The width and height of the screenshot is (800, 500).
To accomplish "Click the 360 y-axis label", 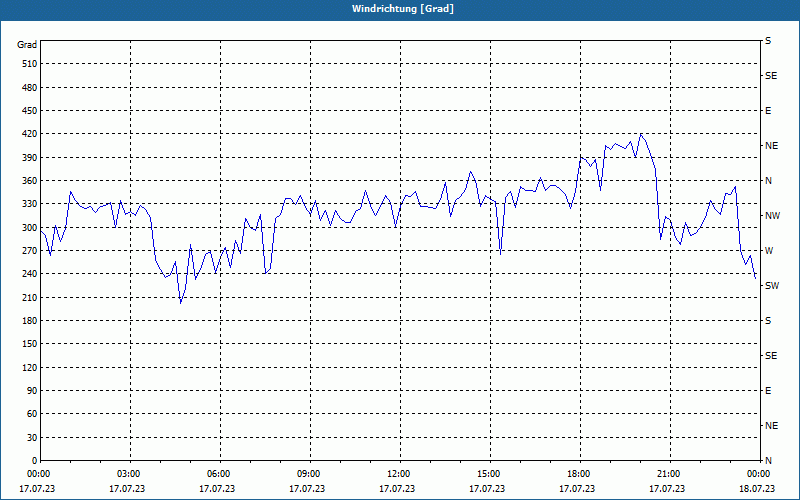I will (30, 181).
